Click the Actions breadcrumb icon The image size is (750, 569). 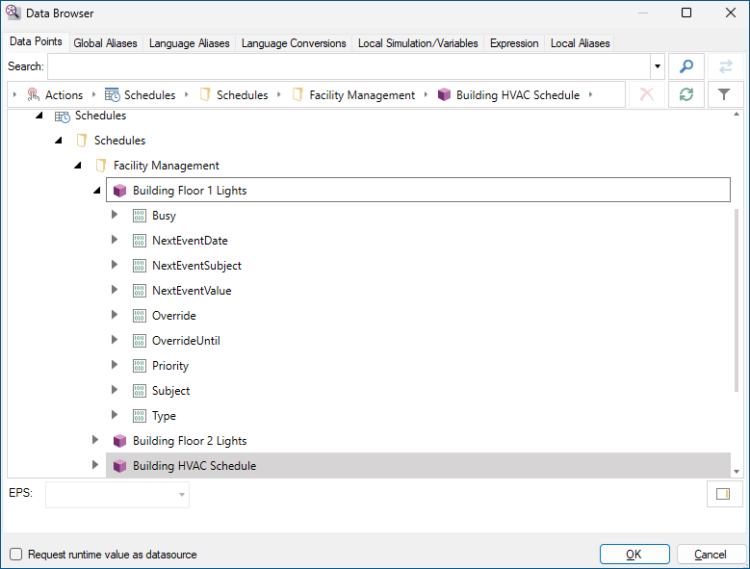click(x=32, y=95)
